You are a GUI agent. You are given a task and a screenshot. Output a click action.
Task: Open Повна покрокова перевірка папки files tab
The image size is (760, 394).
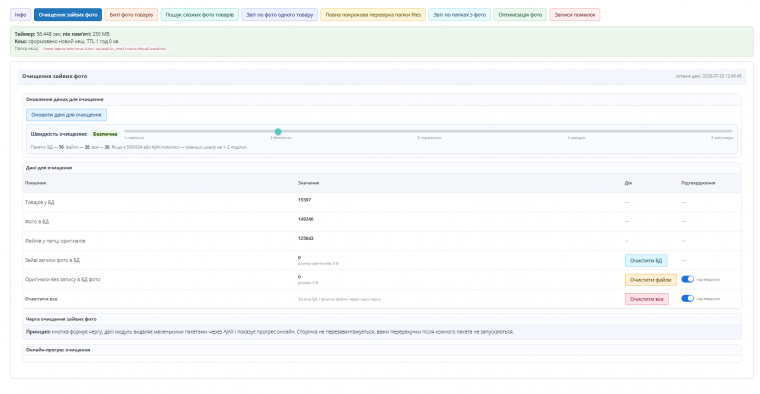pos(373,15)
